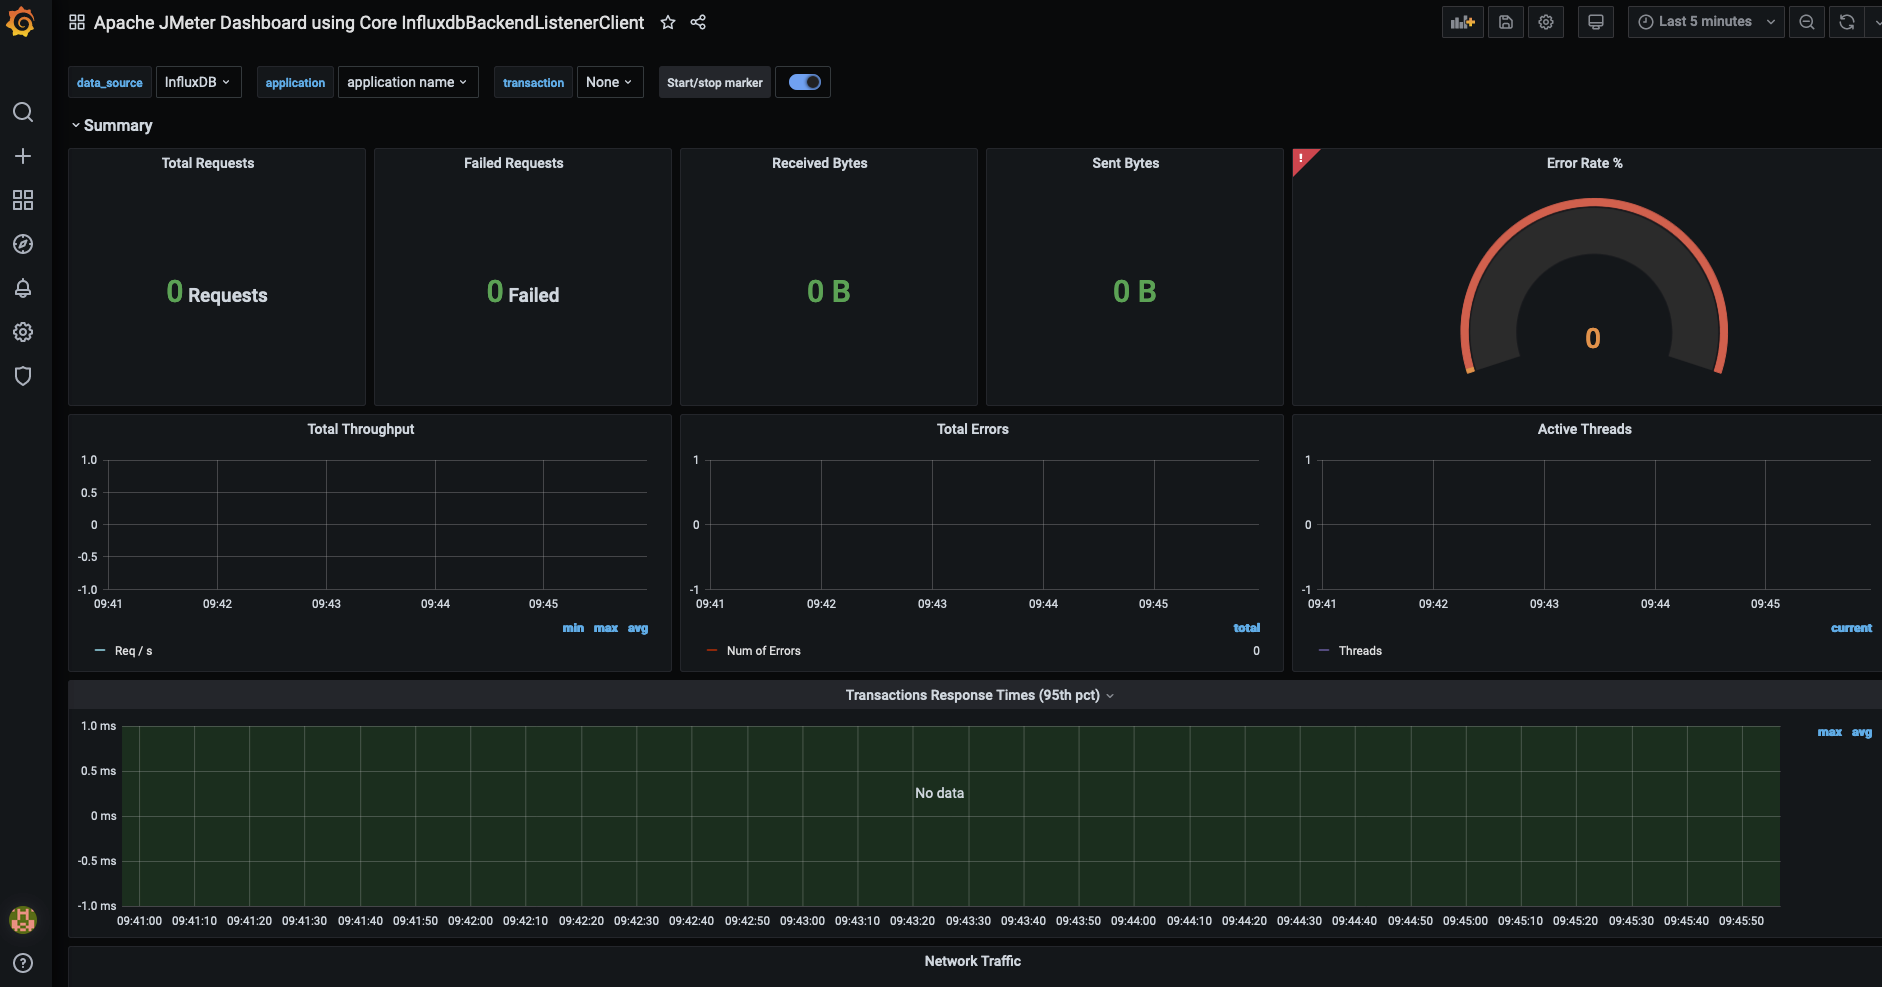Click the Sent Bytes panel title
This screenshot has width=1882, height=987.
pyautogui.click(x=1126, y=163)
